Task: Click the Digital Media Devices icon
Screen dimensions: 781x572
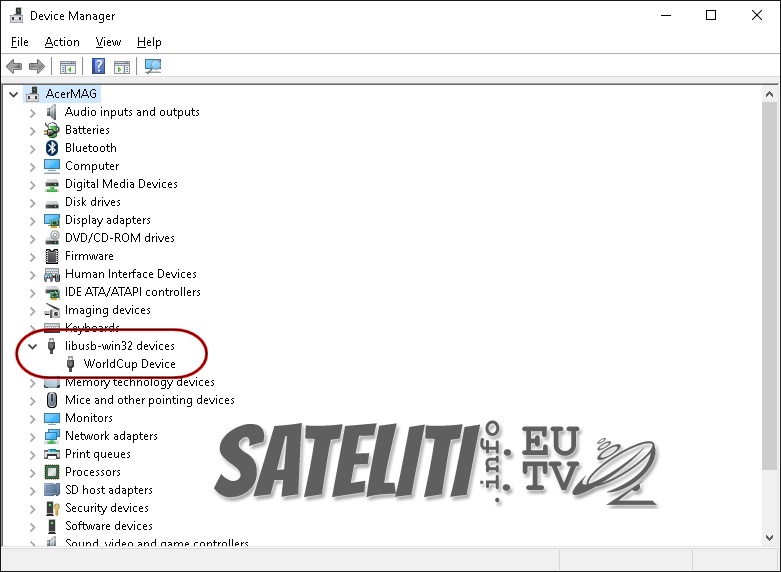Action: 52,184
